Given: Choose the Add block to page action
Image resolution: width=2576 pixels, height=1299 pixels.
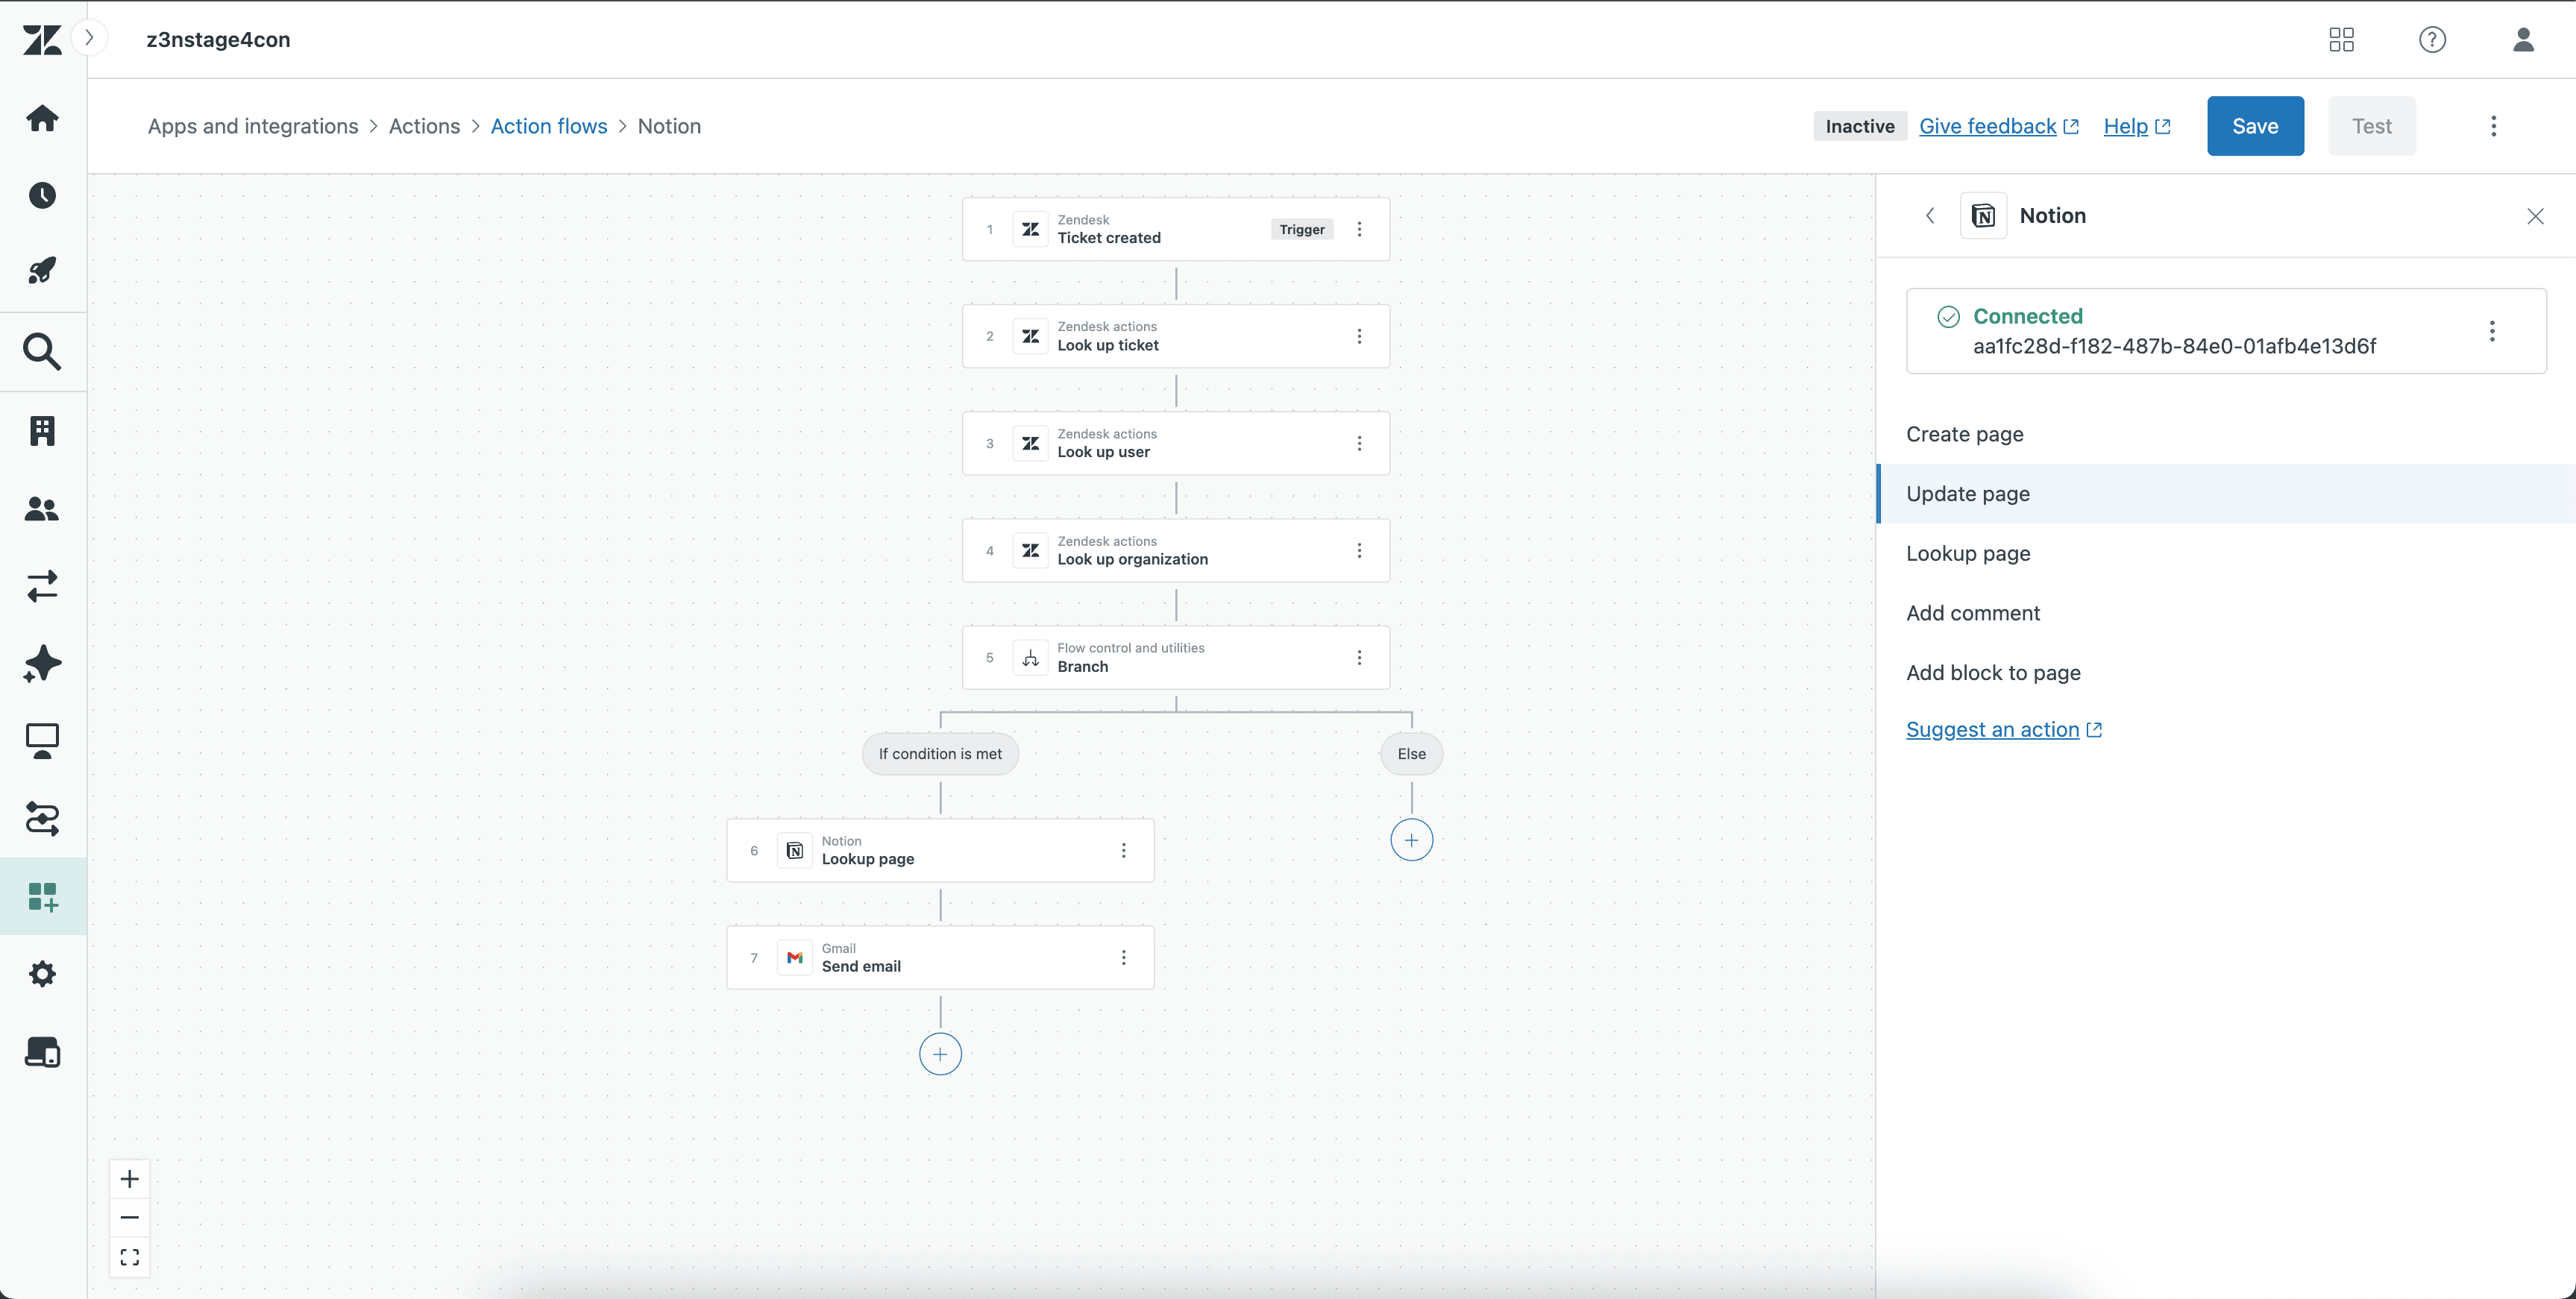Looking at the screenshot, I should (2226, 673).
